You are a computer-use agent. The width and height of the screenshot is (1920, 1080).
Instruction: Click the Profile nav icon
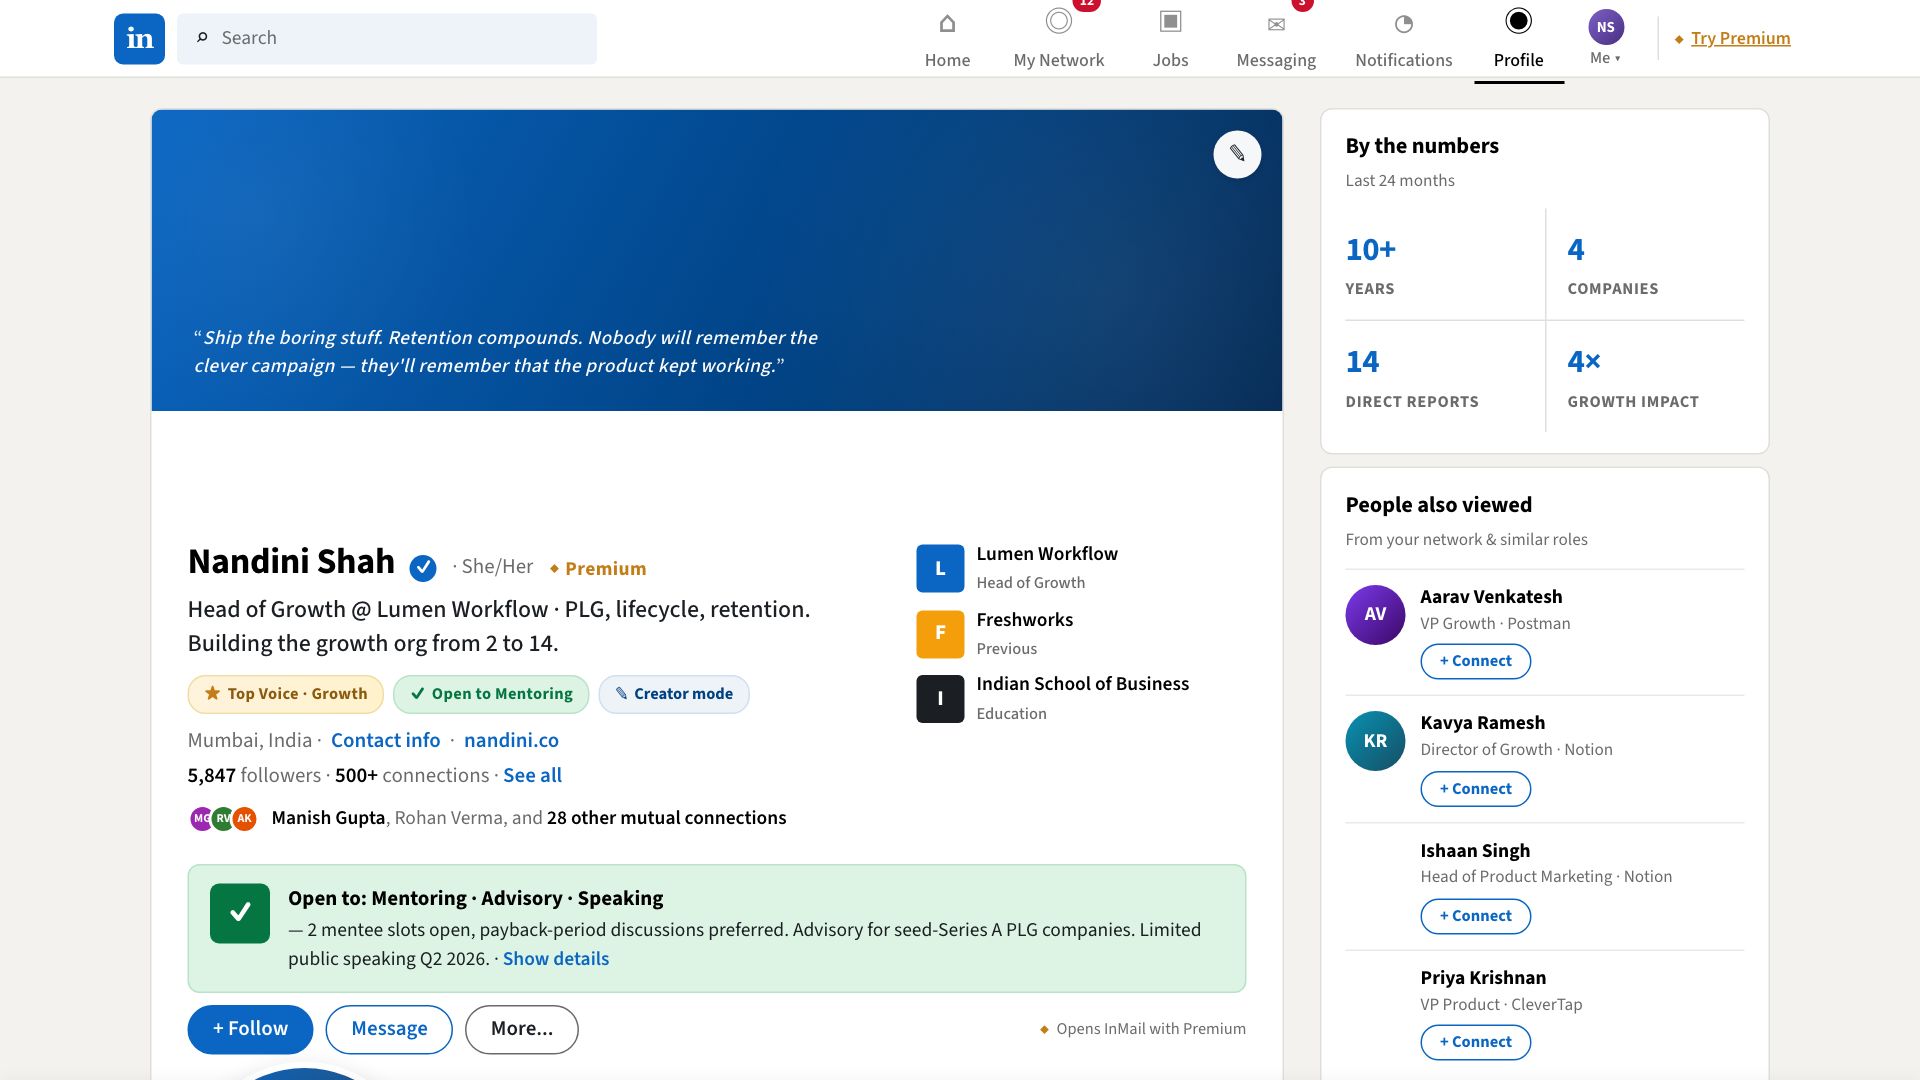1518,21
